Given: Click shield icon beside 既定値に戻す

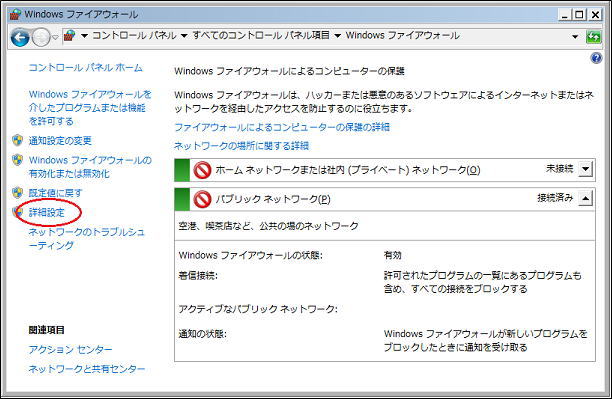Looking at the screenshot, I should click(18, 192).
